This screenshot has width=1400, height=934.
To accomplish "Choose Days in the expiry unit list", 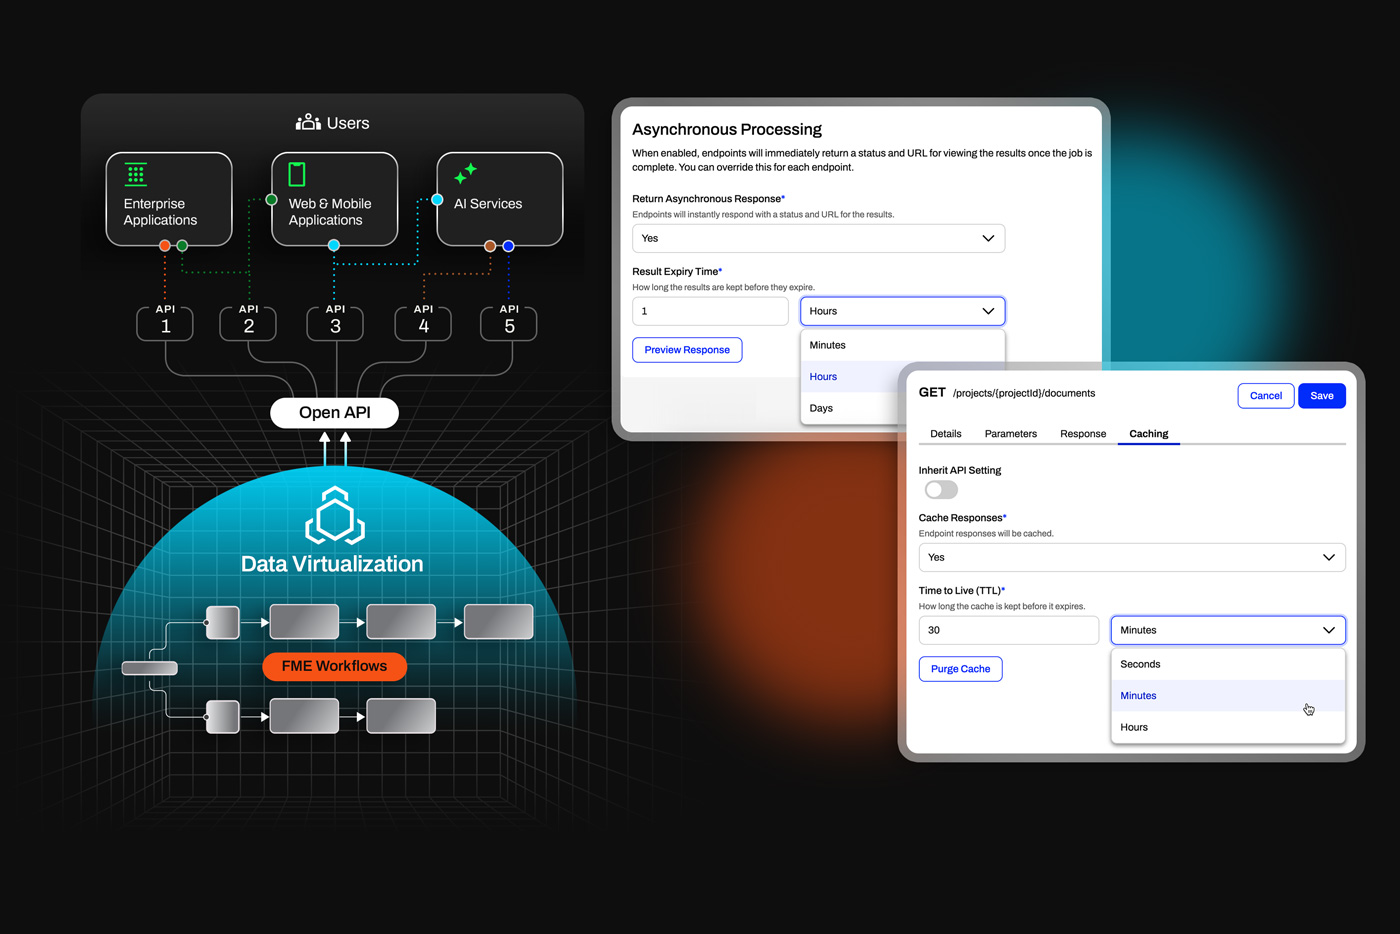I will (x=852, y=408).
